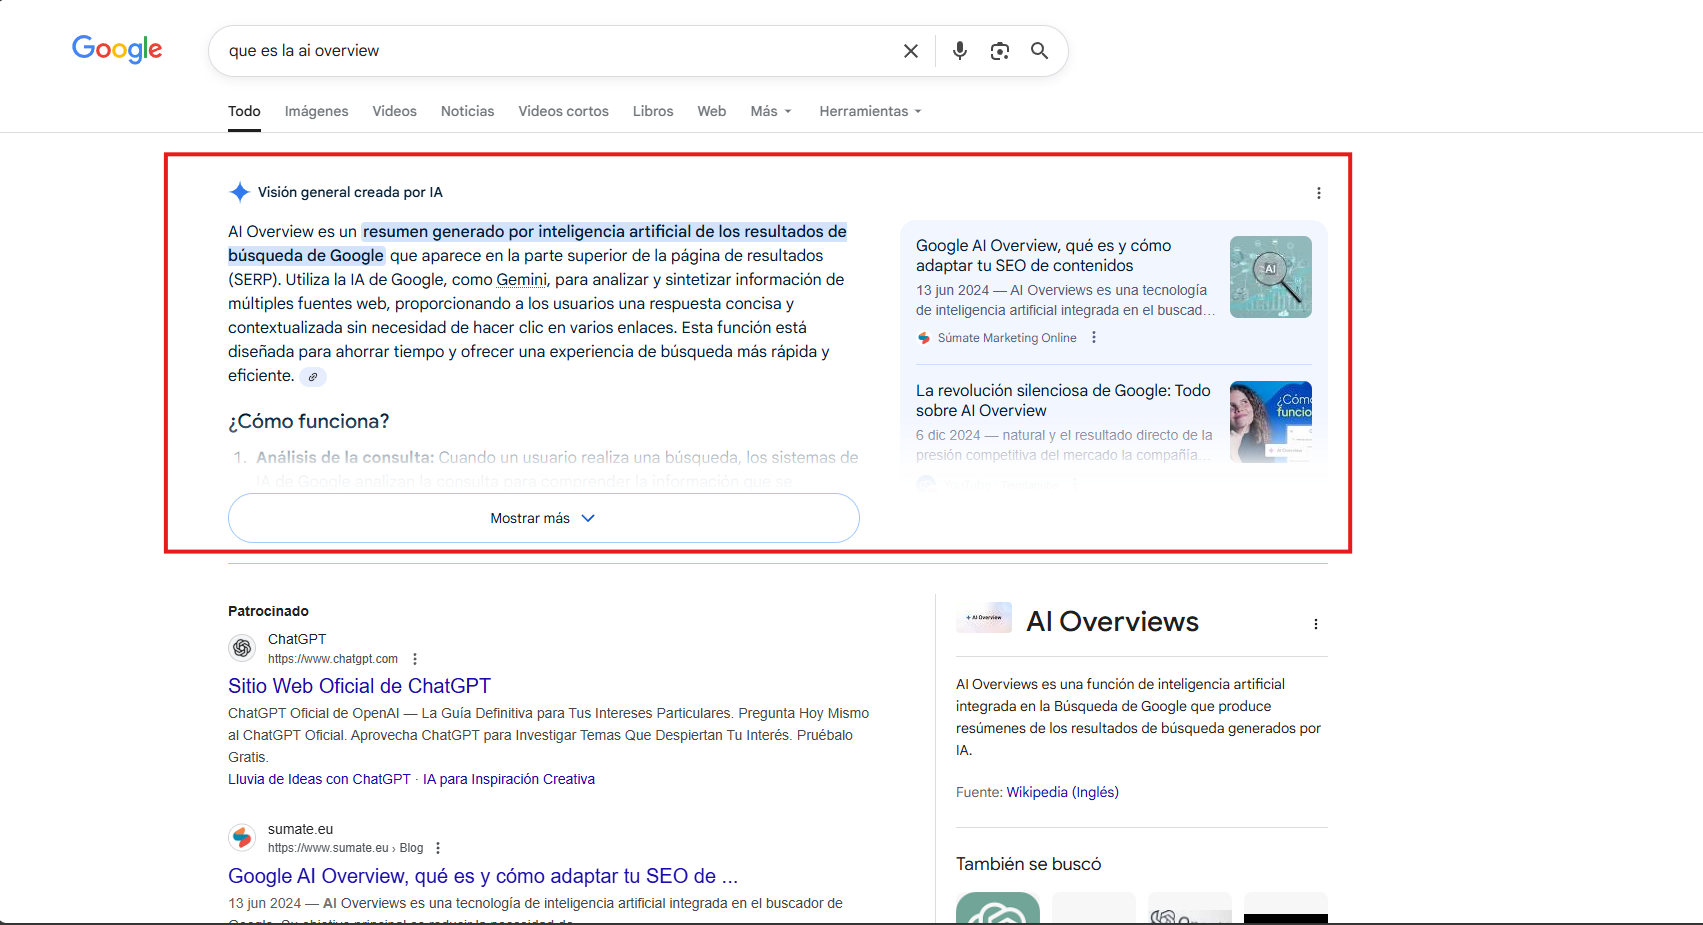Click the '¿Cómo funciona?' heading
The height and width of the screenshot is (925, 1703).
pyautogui.click(x=309, y=421)
